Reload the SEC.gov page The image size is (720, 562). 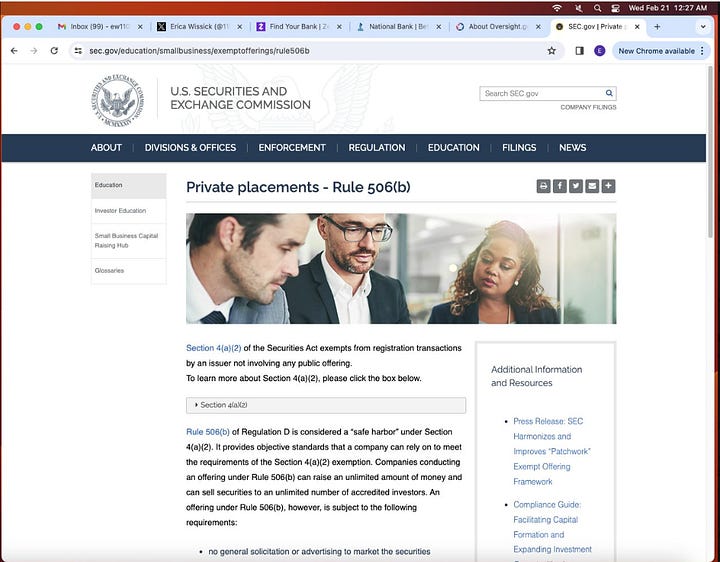click(x=54, y=51)
